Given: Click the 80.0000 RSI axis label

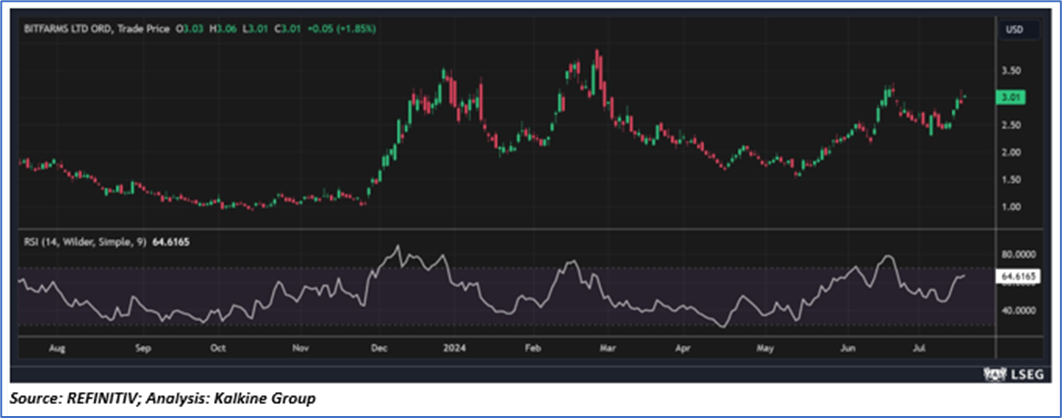Looking at the screenshot, I should pyautogui.click(x=1020, y=255).
